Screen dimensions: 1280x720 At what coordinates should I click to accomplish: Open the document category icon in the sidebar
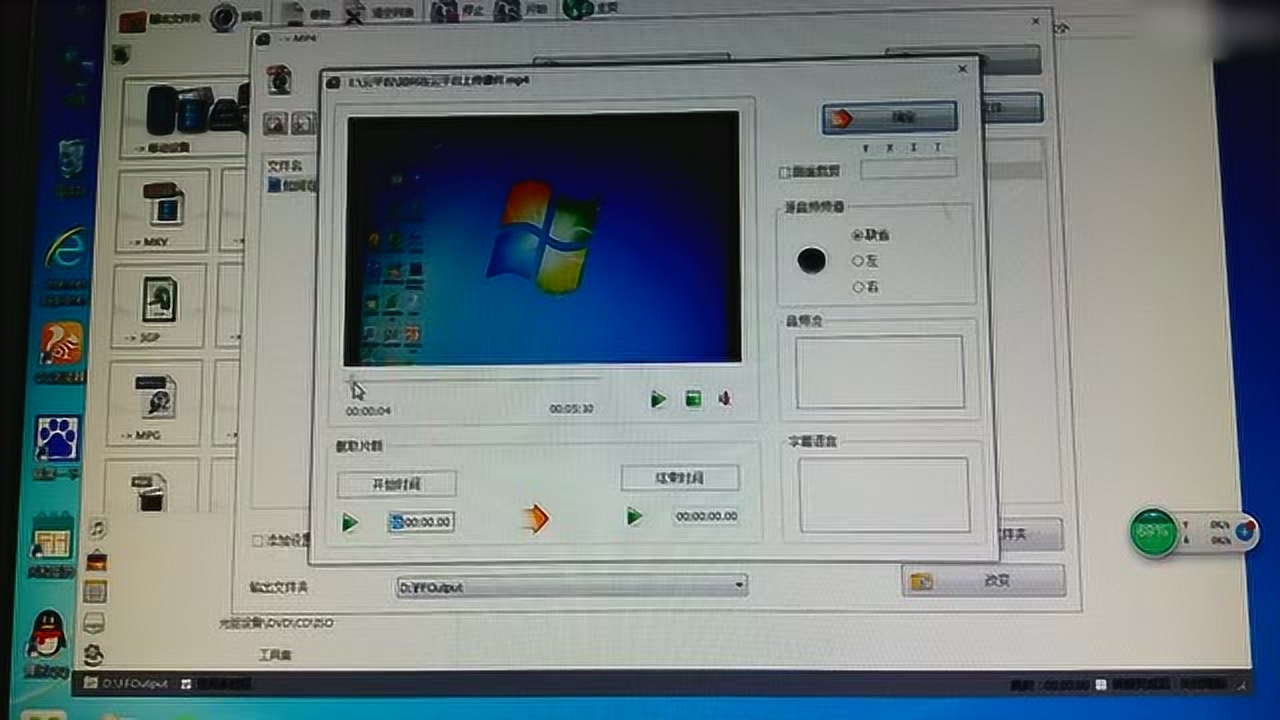pyautogui.click(x=95, y=592)
